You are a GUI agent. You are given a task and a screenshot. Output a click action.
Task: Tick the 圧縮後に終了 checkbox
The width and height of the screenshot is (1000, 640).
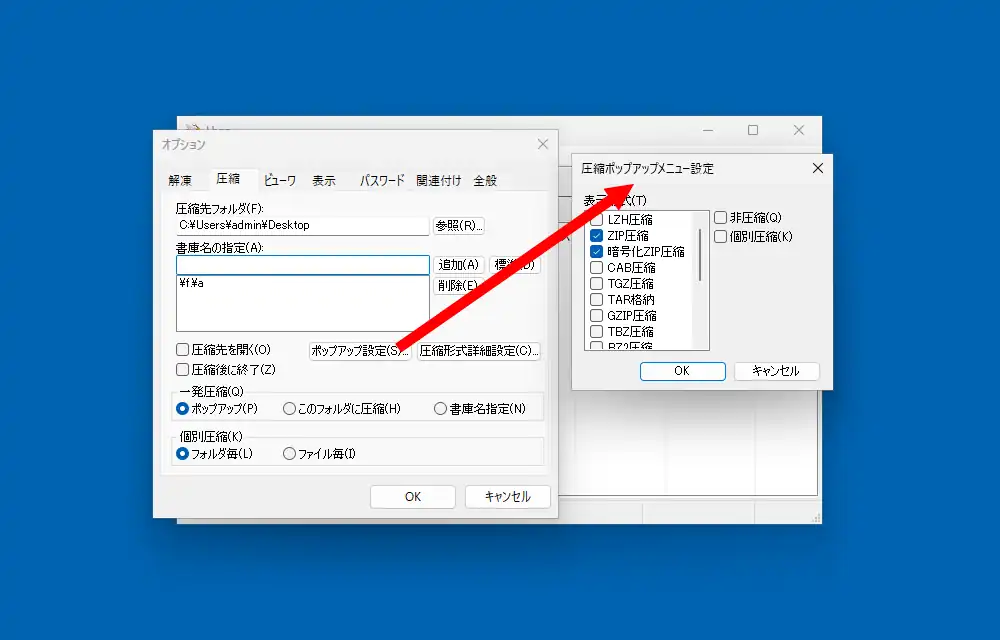(183, 369)
